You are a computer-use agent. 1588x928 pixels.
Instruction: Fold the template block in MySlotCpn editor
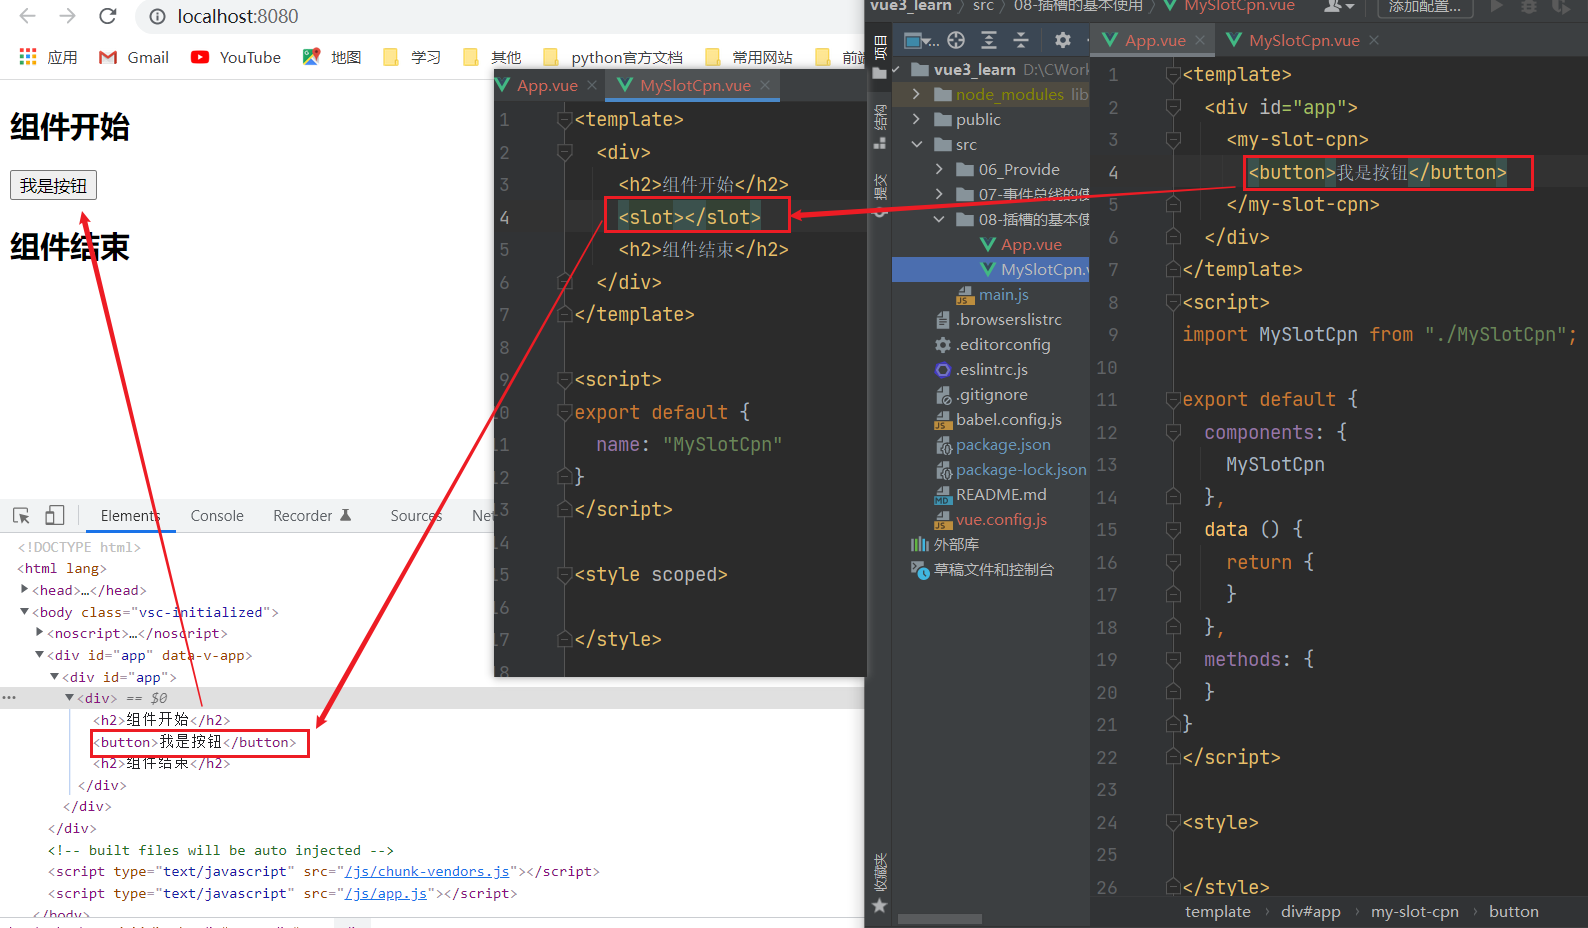564,120
